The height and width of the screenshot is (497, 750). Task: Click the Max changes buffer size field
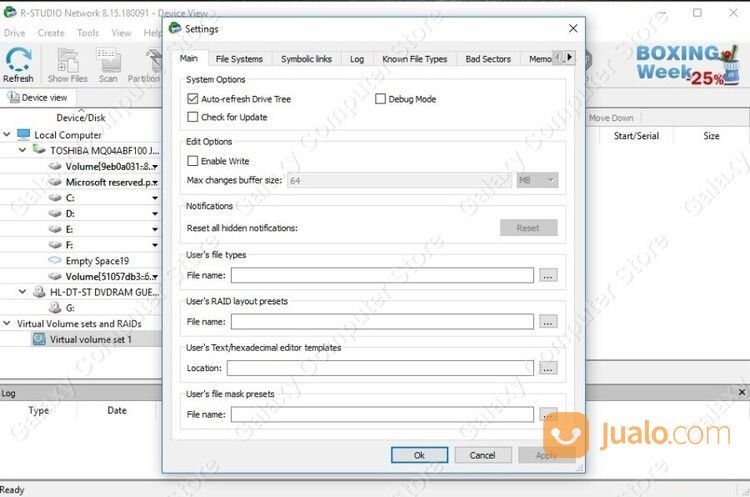[x=399, y=180]
